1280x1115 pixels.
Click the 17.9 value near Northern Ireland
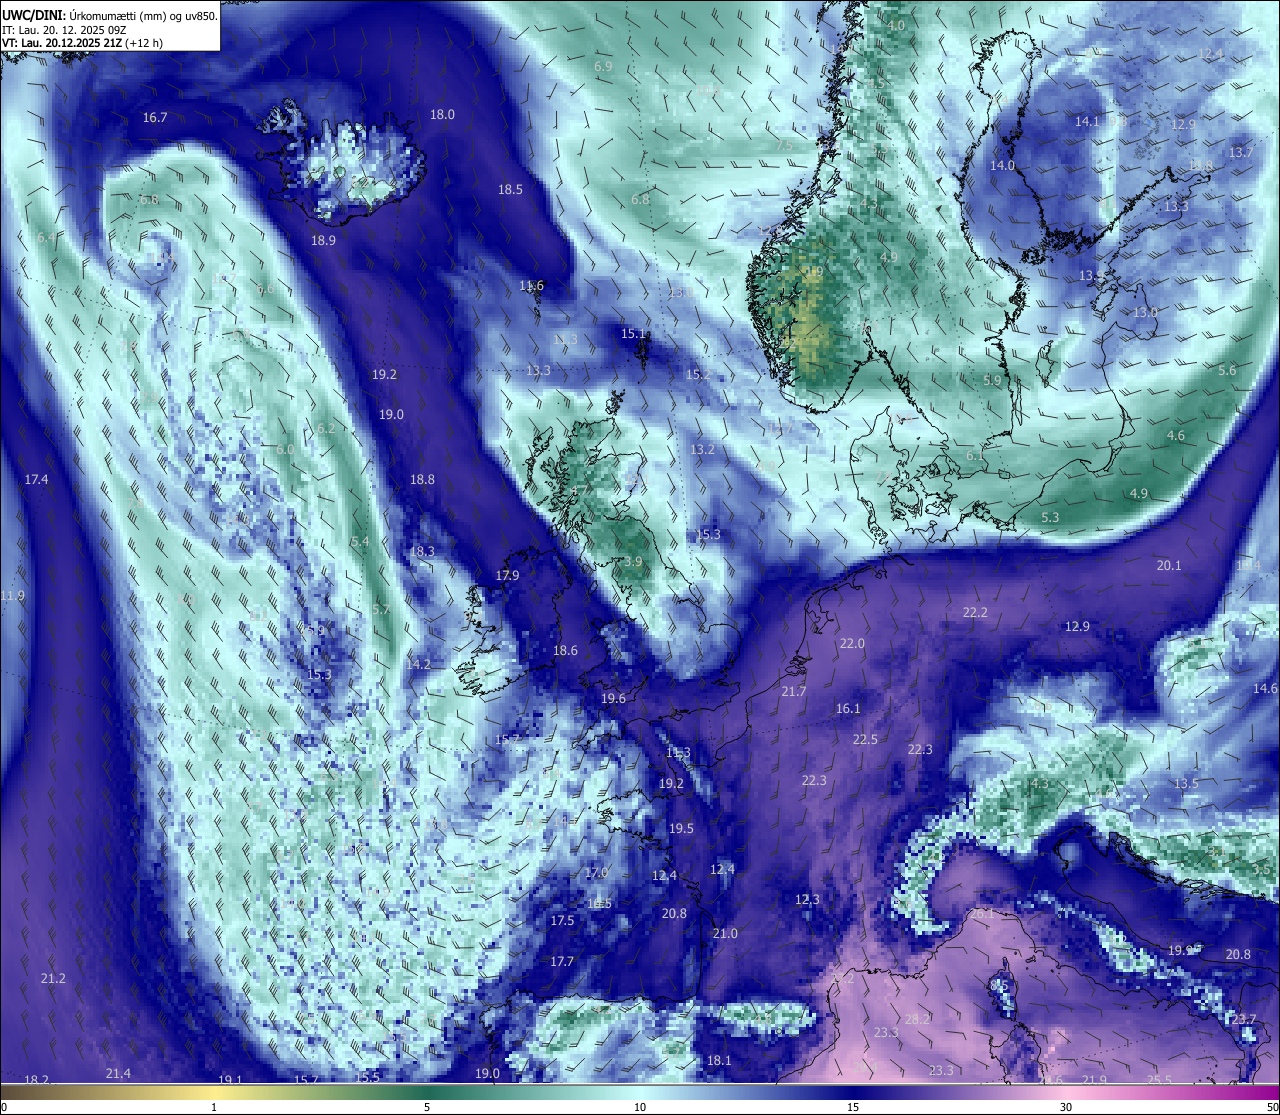(x=507, y=576)
